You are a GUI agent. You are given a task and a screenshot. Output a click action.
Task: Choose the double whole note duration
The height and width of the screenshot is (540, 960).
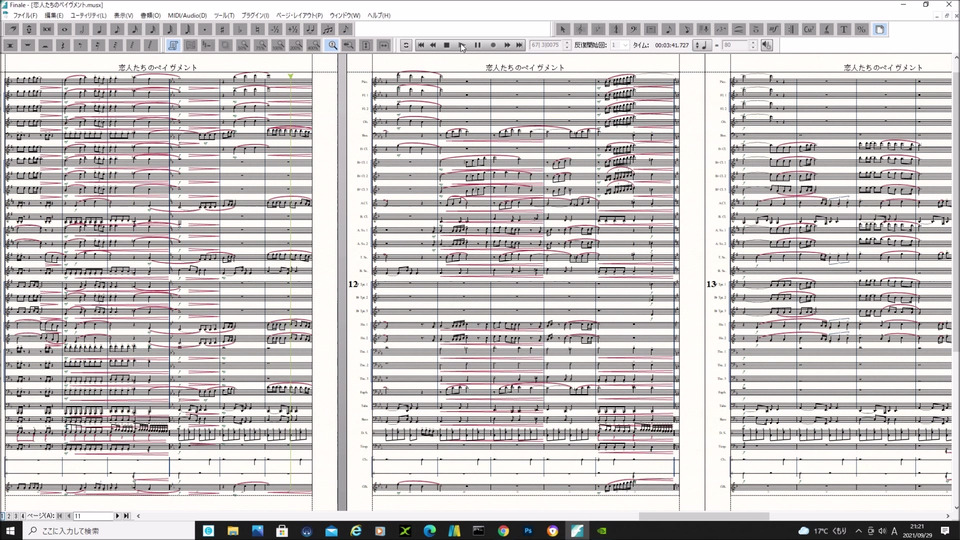point(47,29)
